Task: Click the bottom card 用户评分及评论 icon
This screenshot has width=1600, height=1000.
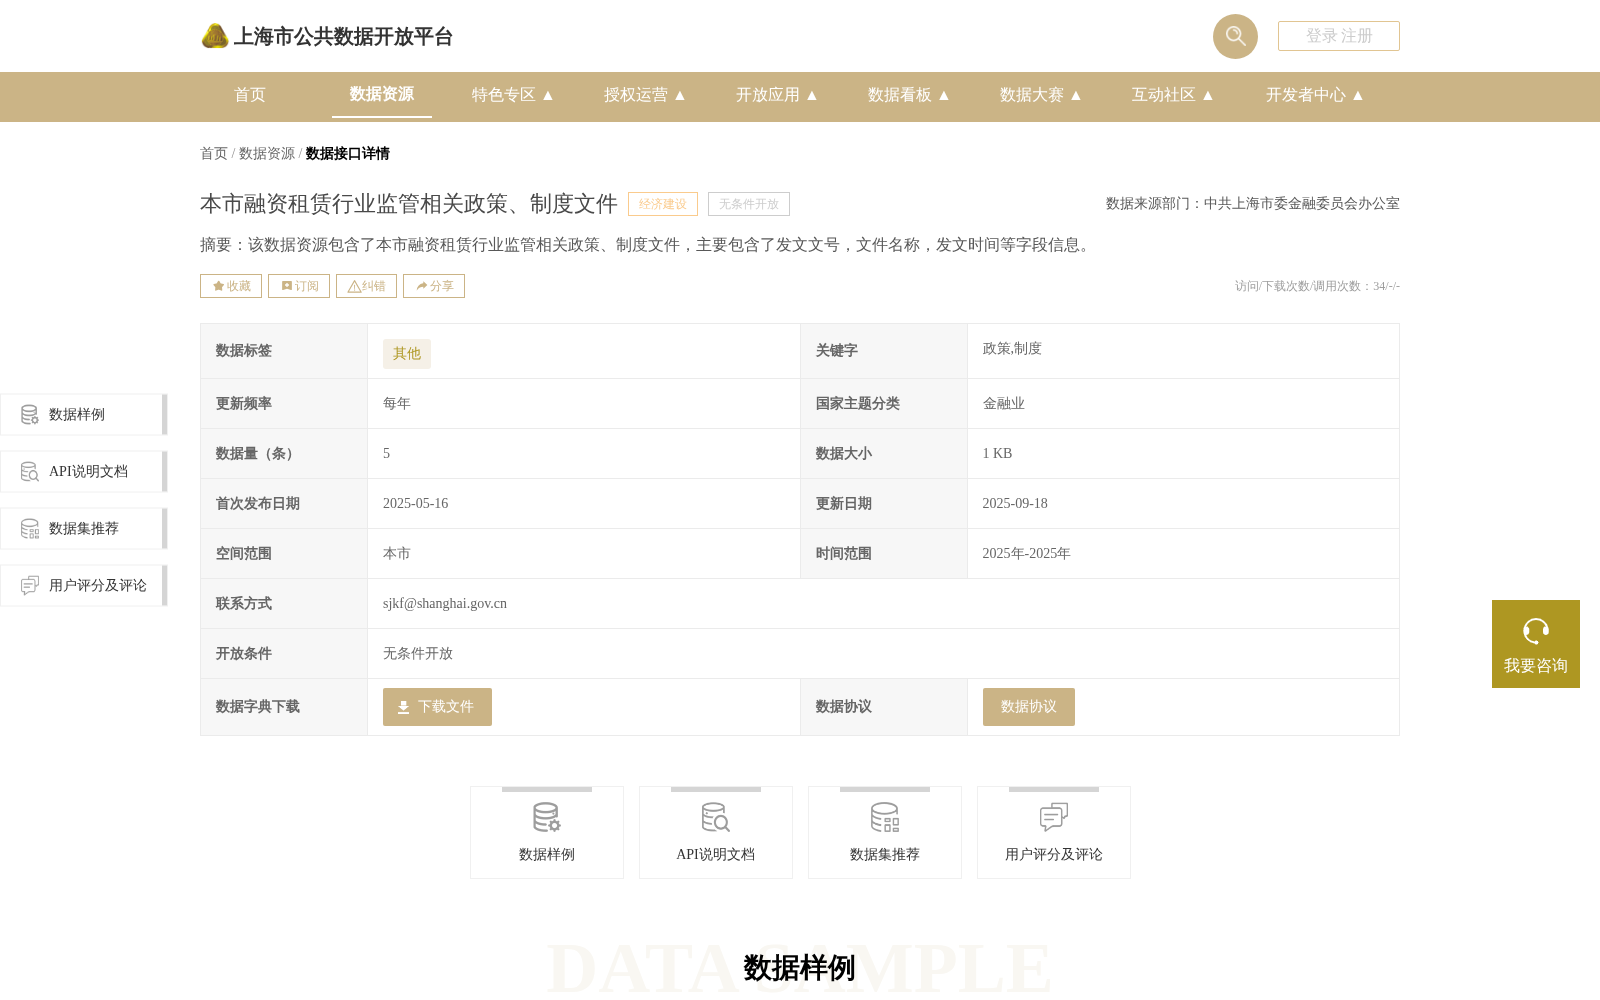Action: point(1054,817)
